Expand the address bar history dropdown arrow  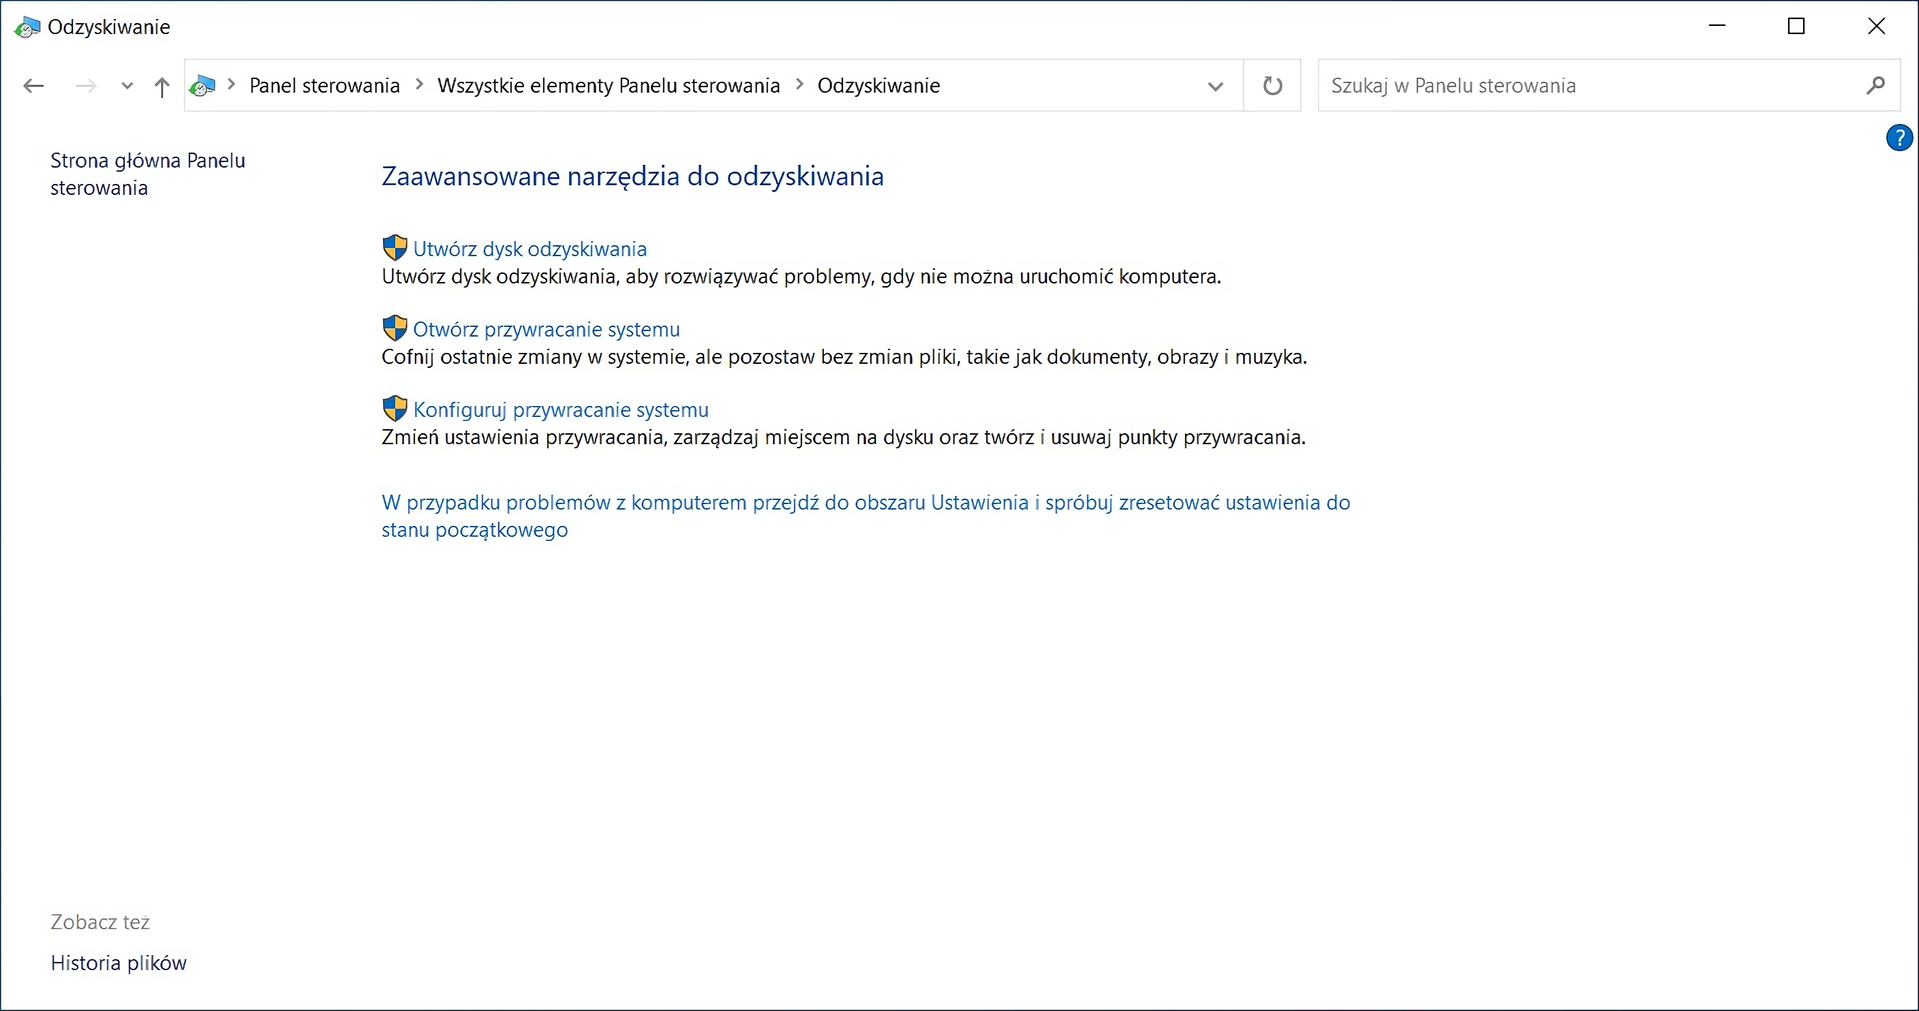click(x=1214, y=86)
